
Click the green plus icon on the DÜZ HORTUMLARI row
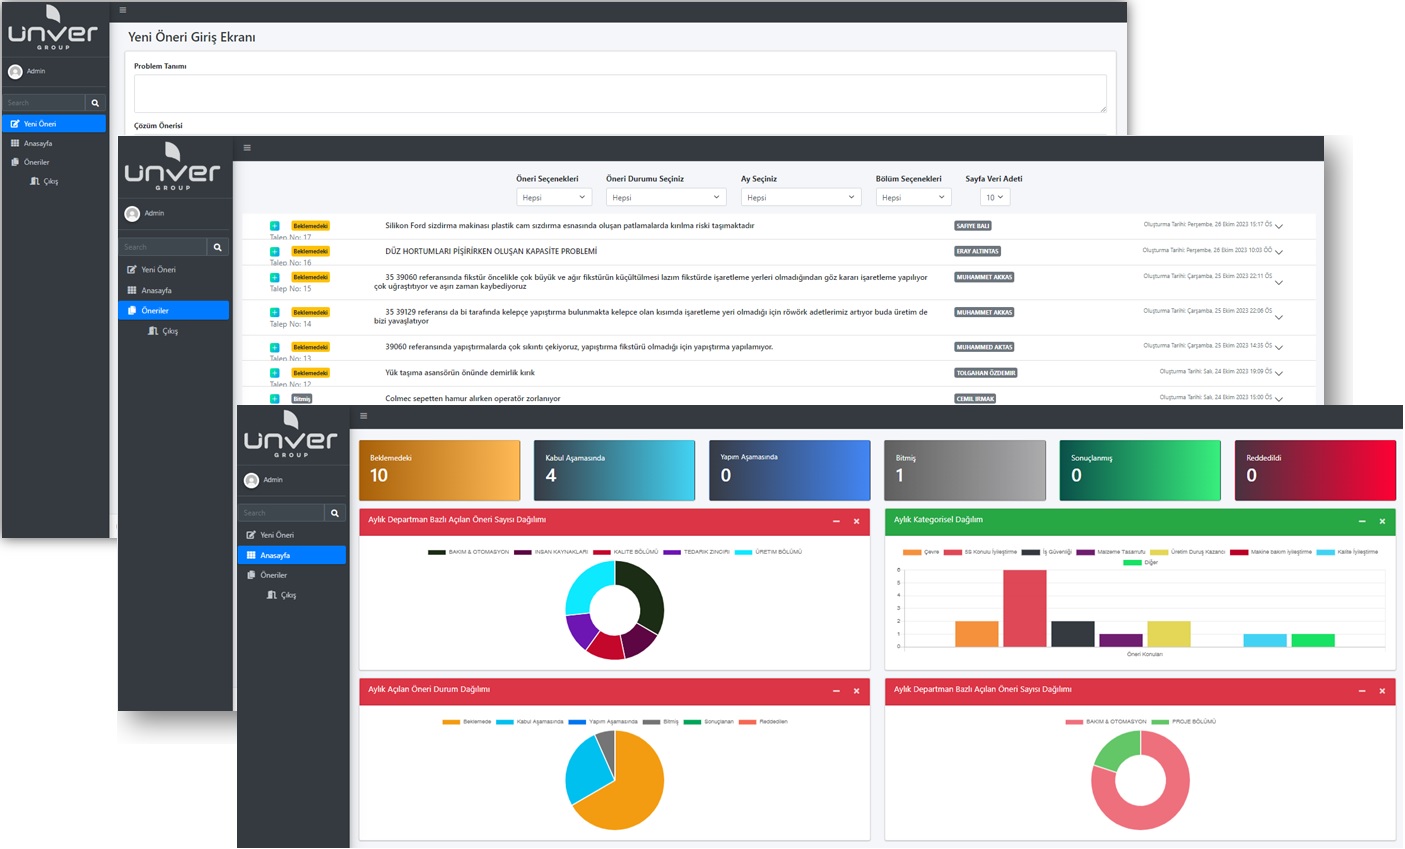275,252
